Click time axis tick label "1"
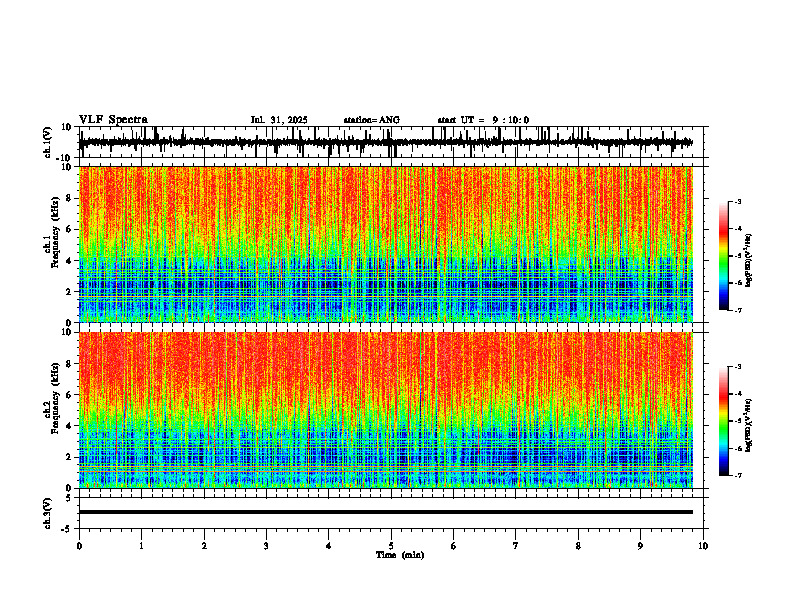 click(141, 546)
